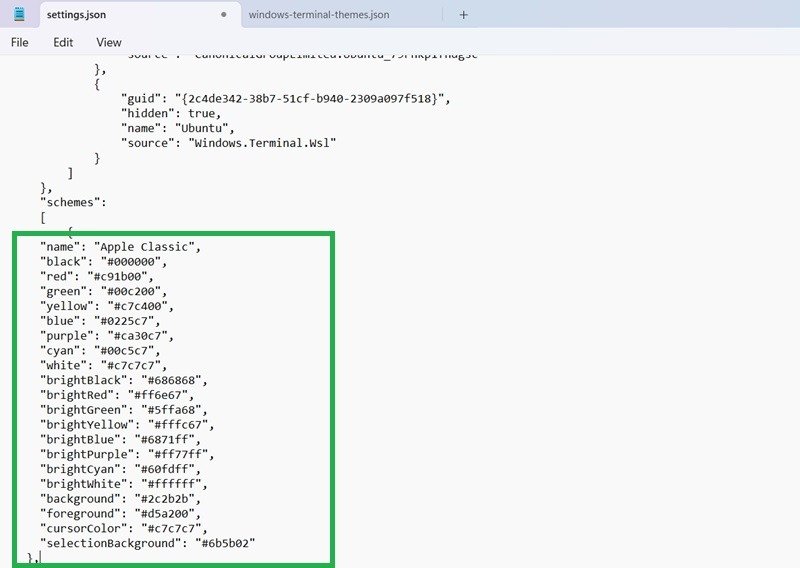The height and width of the screenshot is (568, 800).
Task: Open the View menu
Action: pos(109,42)
